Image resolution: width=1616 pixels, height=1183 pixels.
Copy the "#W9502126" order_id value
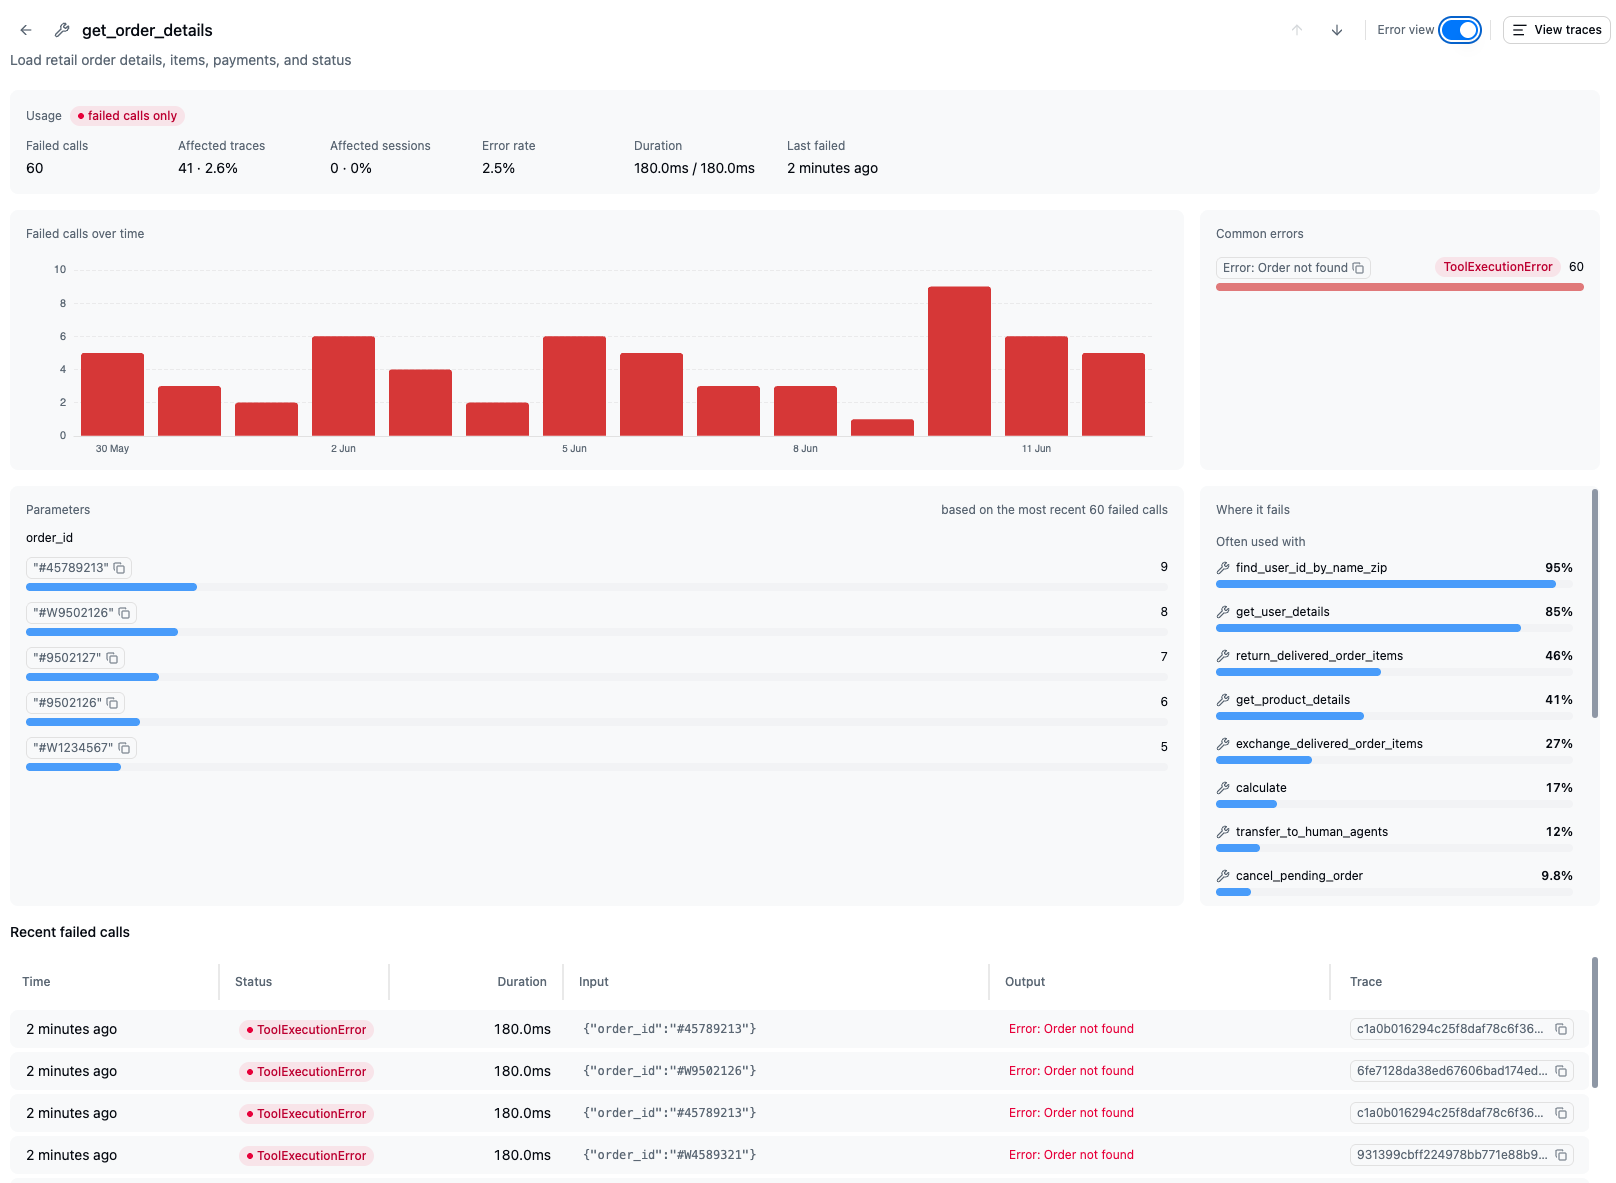pos(124,613)
